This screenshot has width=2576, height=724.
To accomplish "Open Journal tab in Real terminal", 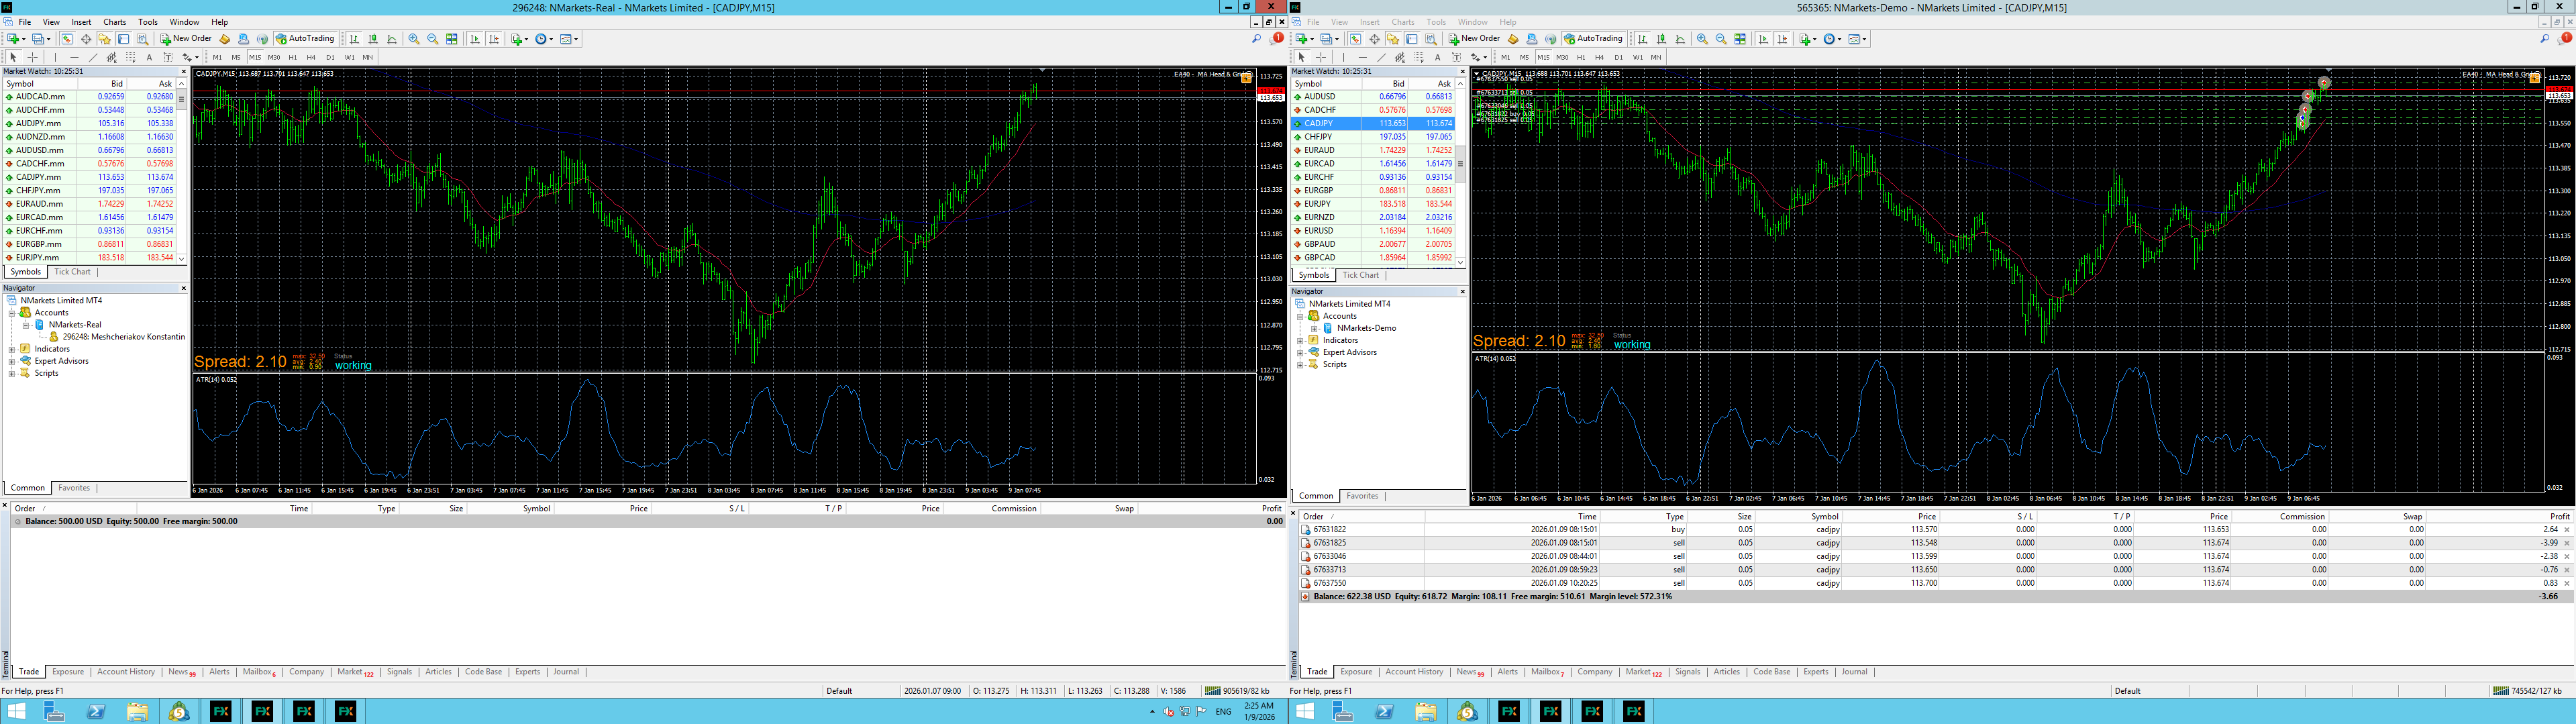I will (566, 672).
